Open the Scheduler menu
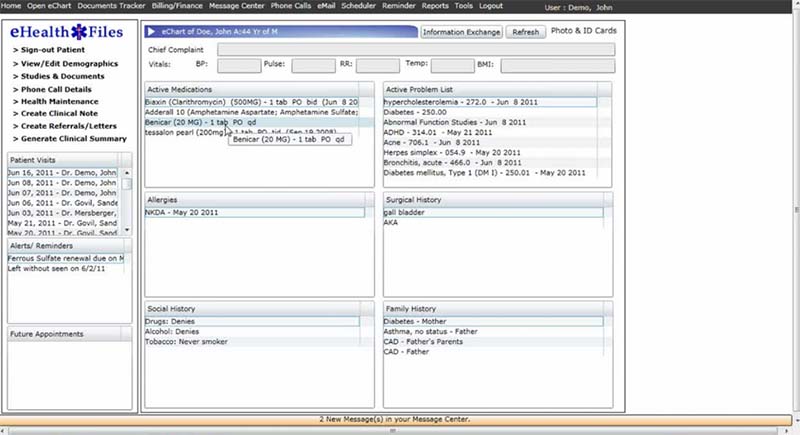Screen dimensions: 800x435 click(x=358, y=6)
